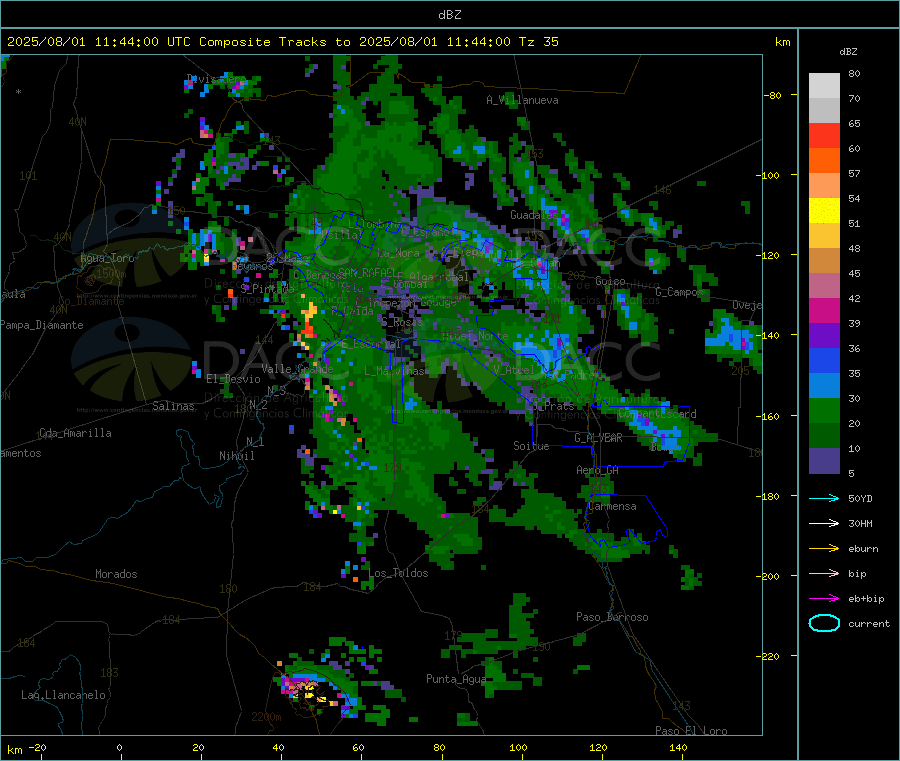Click the 'Soitue' map label

click(531, 446)
